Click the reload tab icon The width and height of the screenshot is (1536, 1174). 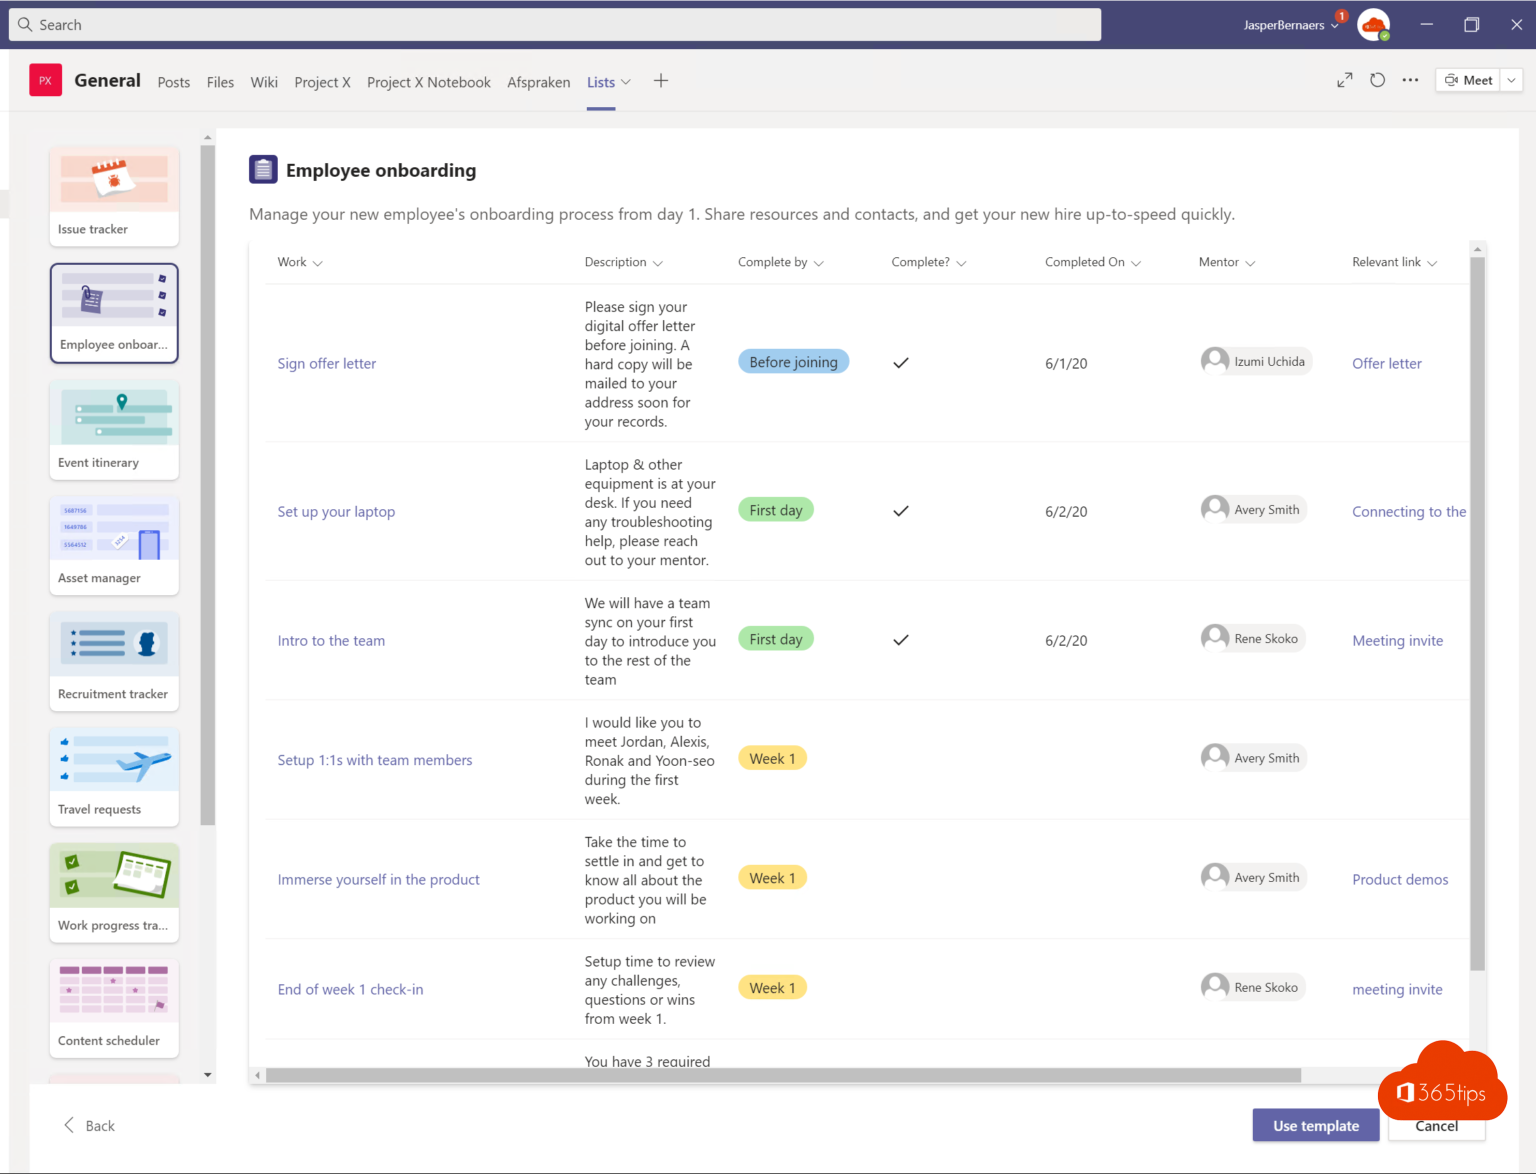click(1377, 81)
